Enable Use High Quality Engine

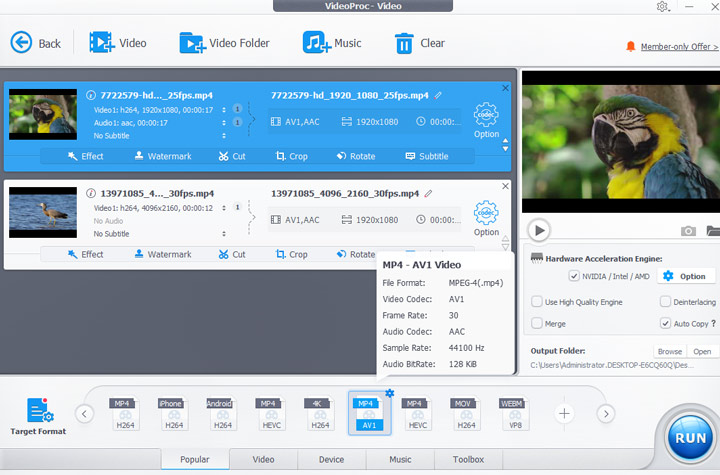coord(536,302)
